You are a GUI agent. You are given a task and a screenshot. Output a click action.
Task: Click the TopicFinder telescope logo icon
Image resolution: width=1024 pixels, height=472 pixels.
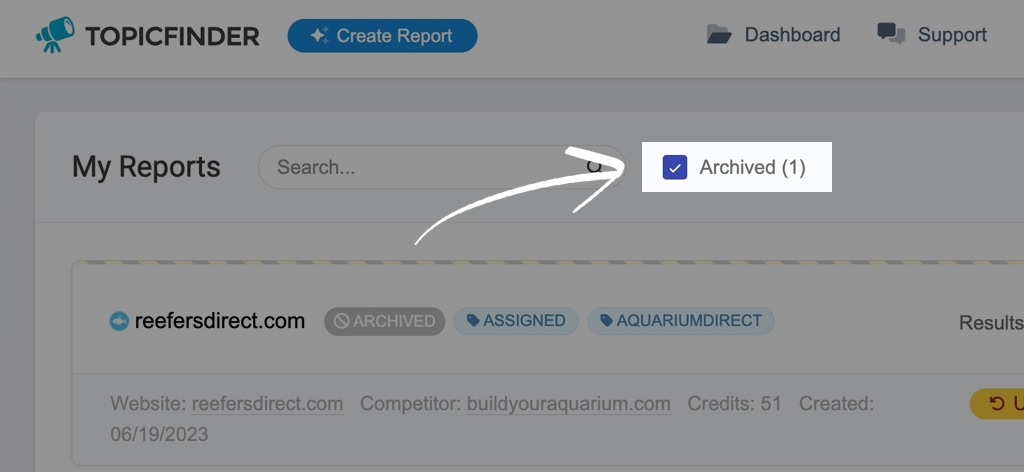click(x=55, y=35)
